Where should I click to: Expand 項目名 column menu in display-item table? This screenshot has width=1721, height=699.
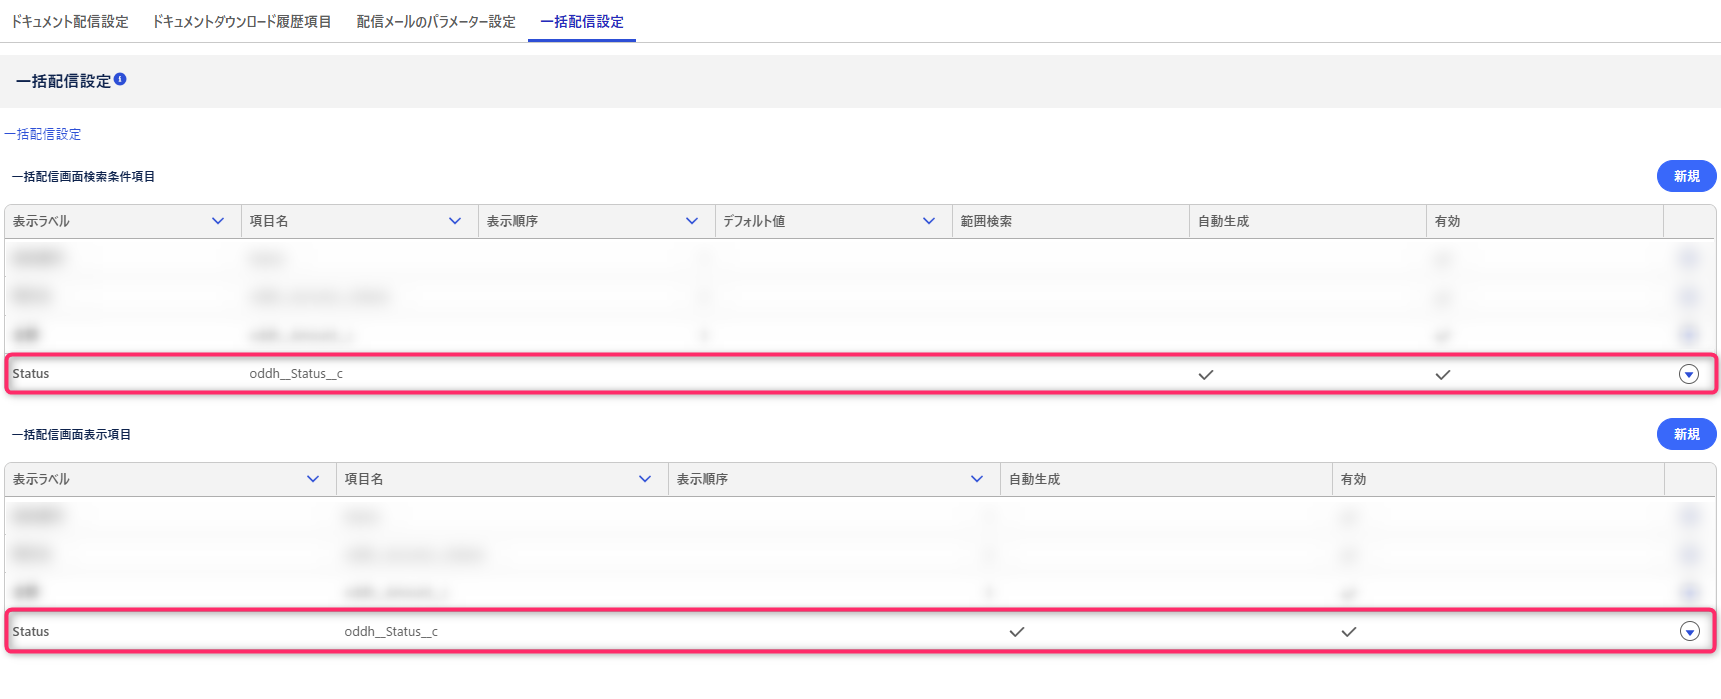click(x=645, y=479)
